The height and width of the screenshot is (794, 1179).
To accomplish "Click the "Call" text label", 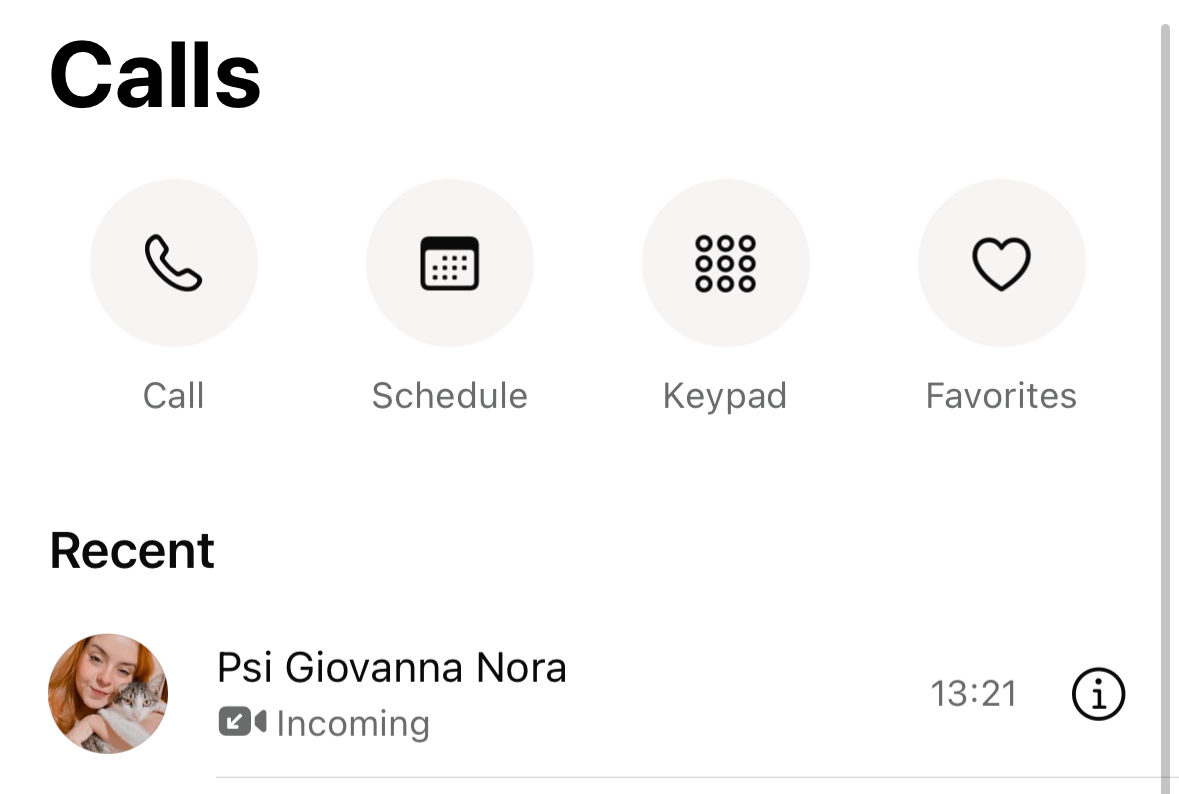I will [x=173, y=396].
